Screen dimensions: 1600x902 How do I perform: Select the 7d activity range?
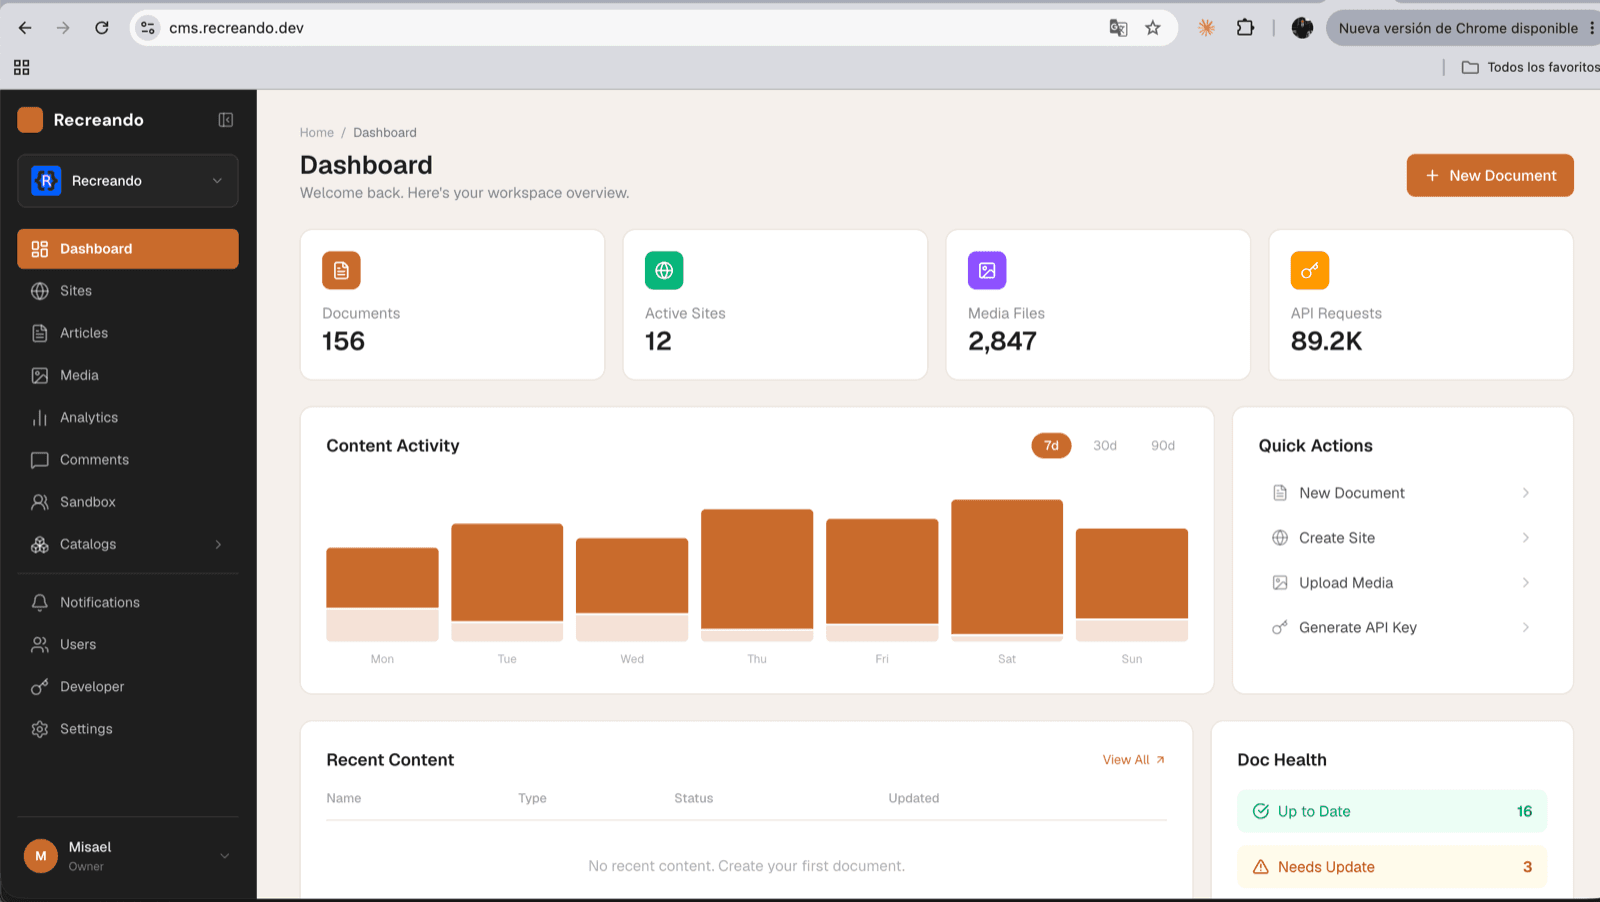[x=1051, y=445]
